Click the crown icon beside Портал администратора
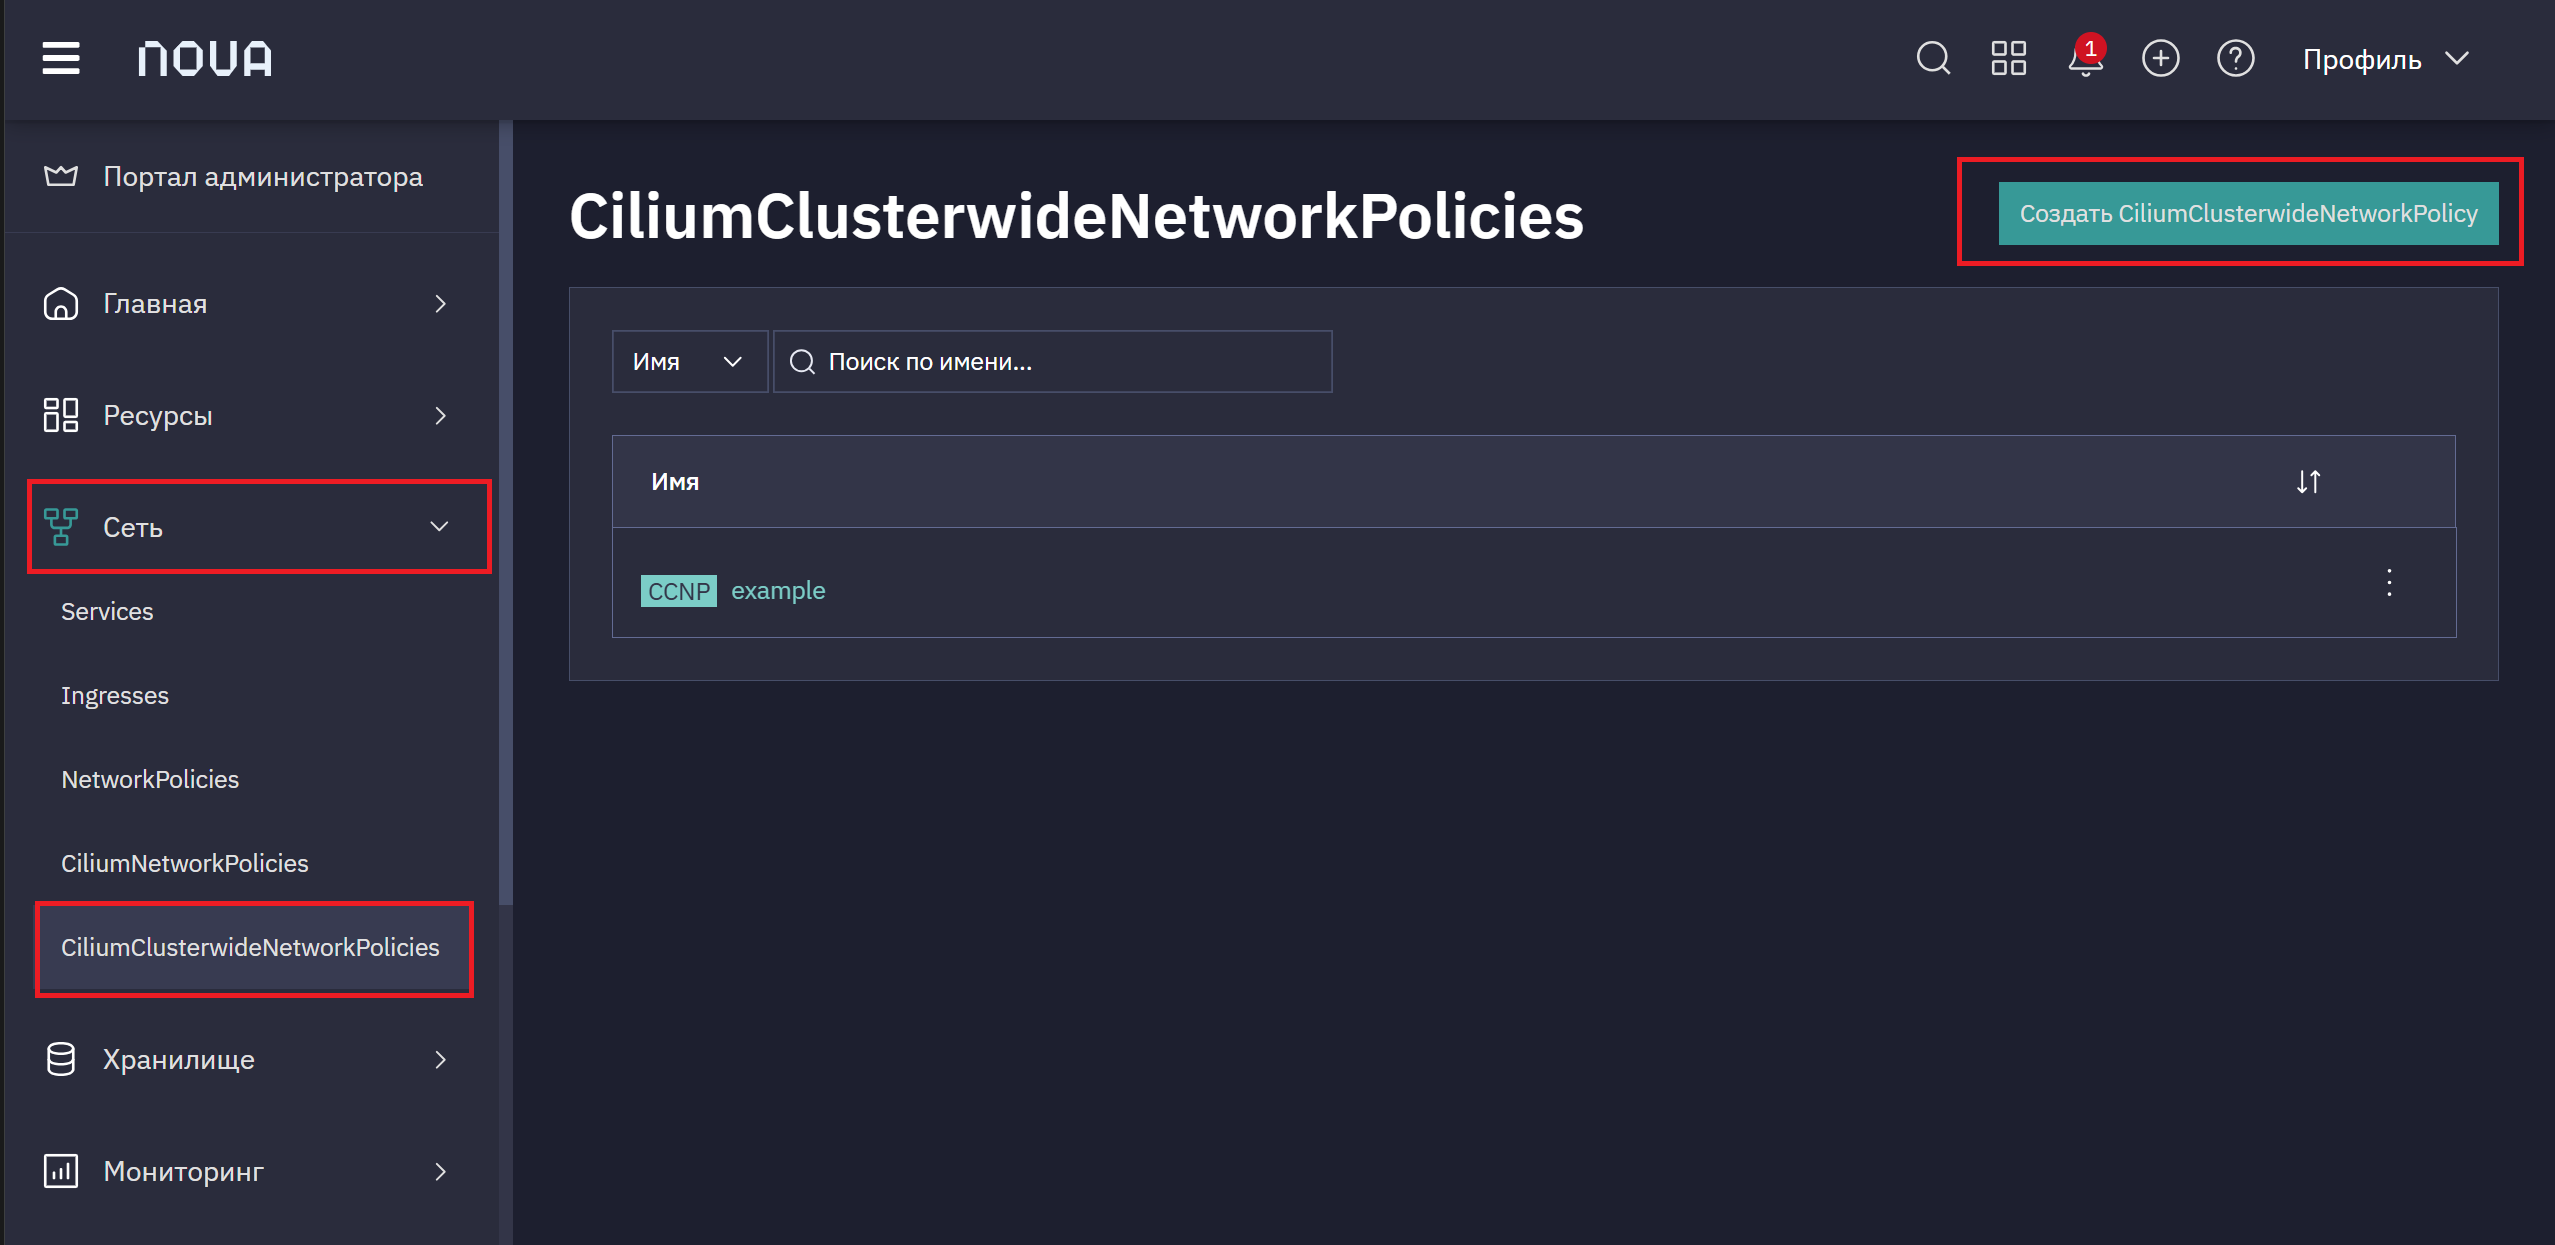The height and width of the screenshot is (1245, 2555). coord(61,177)
